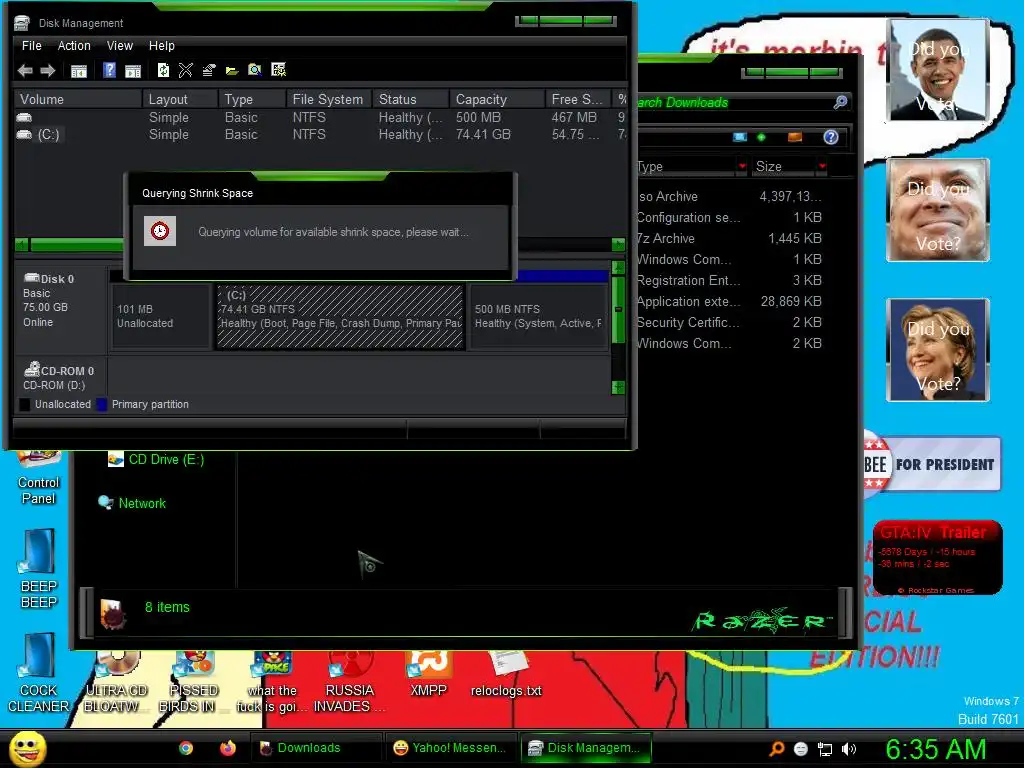Open Help via blue question mark toolbar icon
The image size is (1024, 768).
point(109,70)
